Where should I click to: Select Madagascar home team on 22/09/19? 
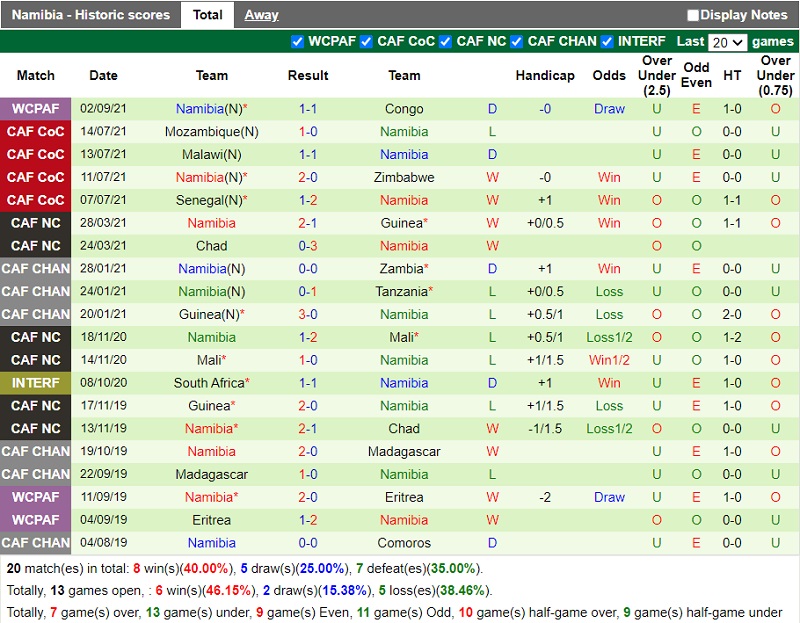click(x=211, y=474)
